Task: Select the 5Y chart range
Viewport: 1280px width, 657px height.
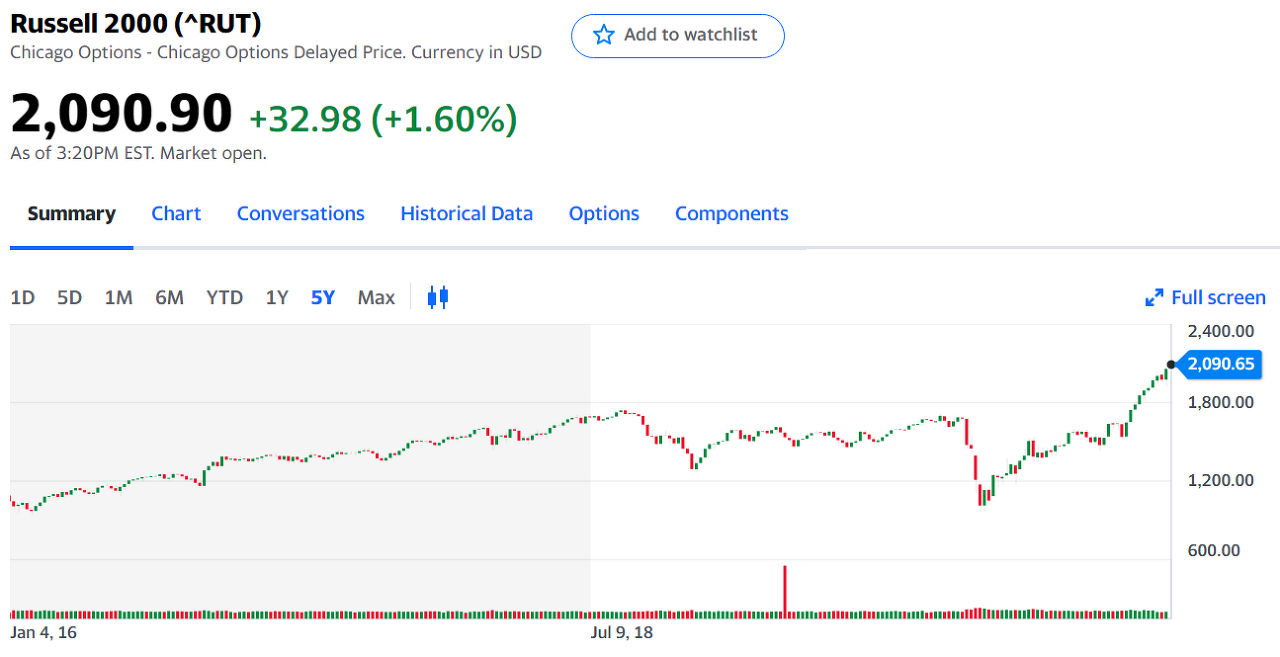Action: [x=323, y=297]
